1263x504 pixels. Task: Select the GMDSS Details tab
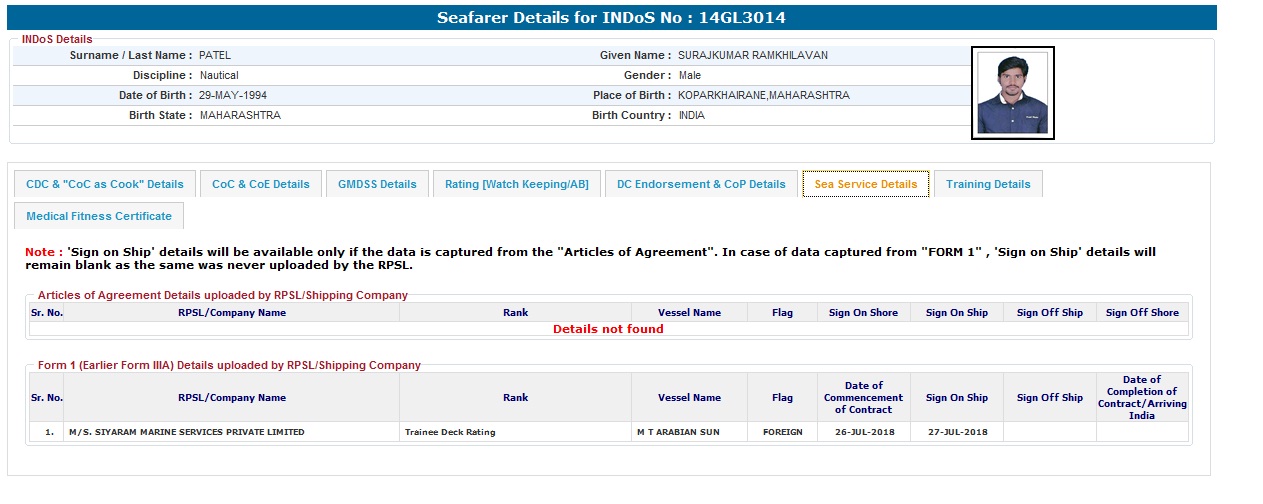(x=377, y=184)
